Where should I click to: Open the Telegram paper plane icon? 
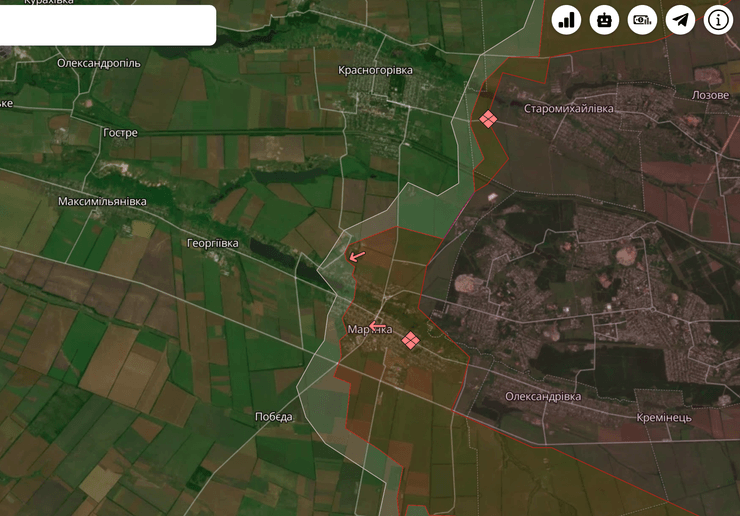point(681,19)
